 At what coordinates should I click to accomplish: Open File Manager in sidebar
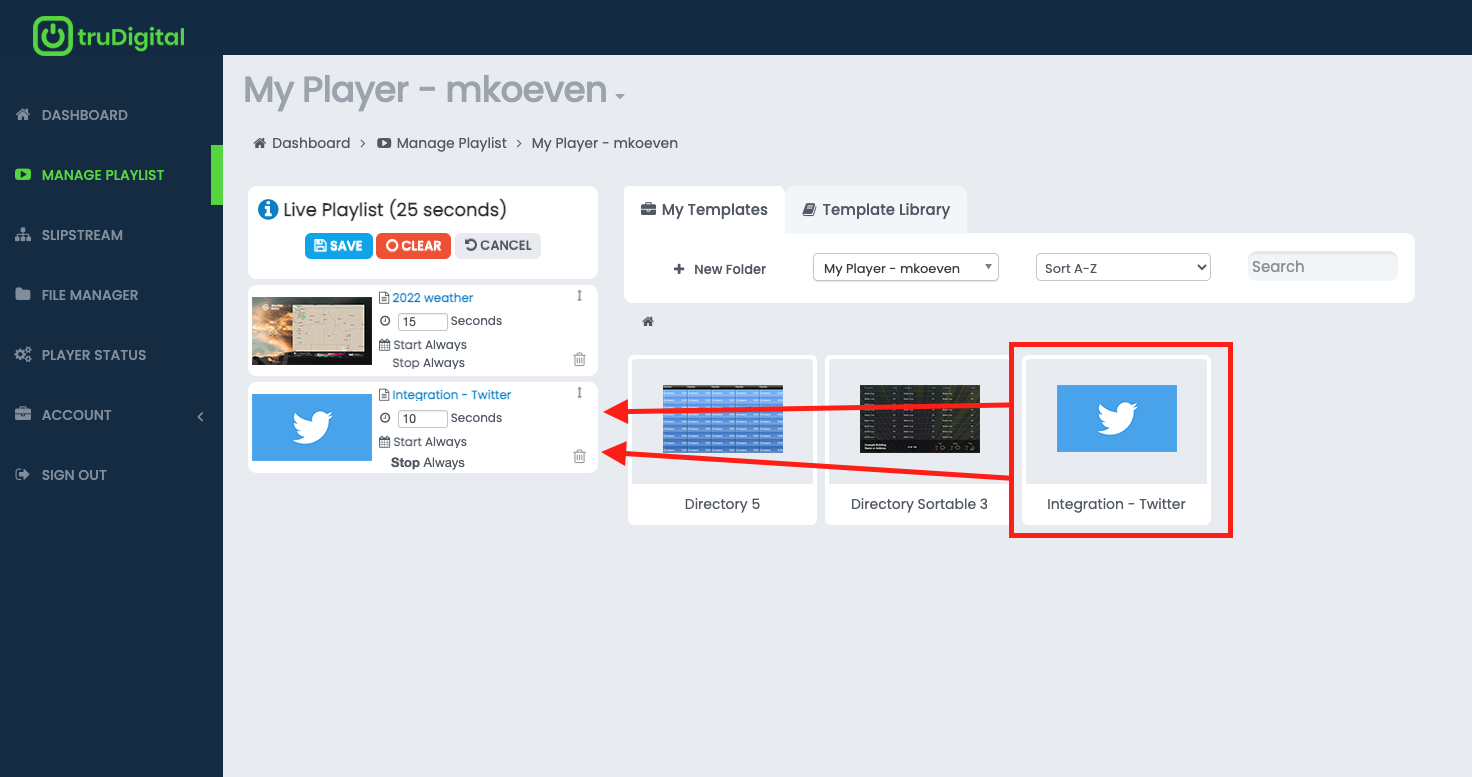(x=90, y=295)
